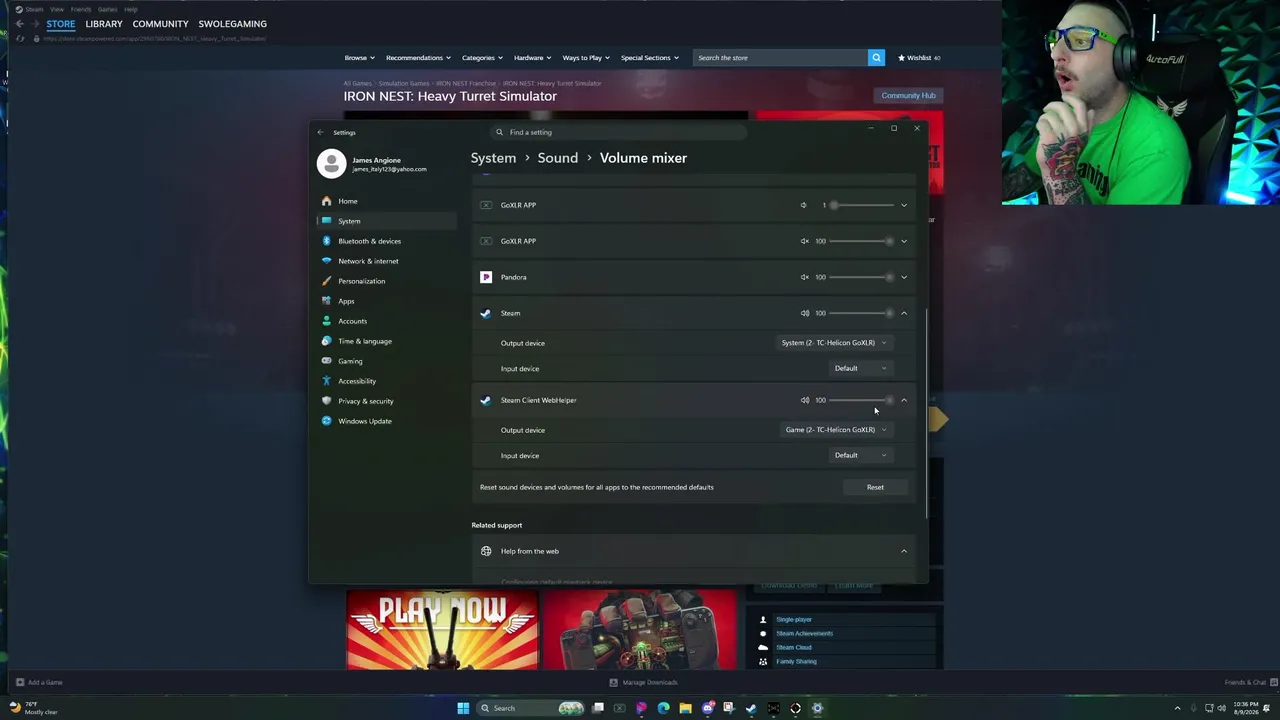The width and height of the screenshot is (1280, 720).
Task: Open the Steam store Browse menu
Action: point(360,58)
